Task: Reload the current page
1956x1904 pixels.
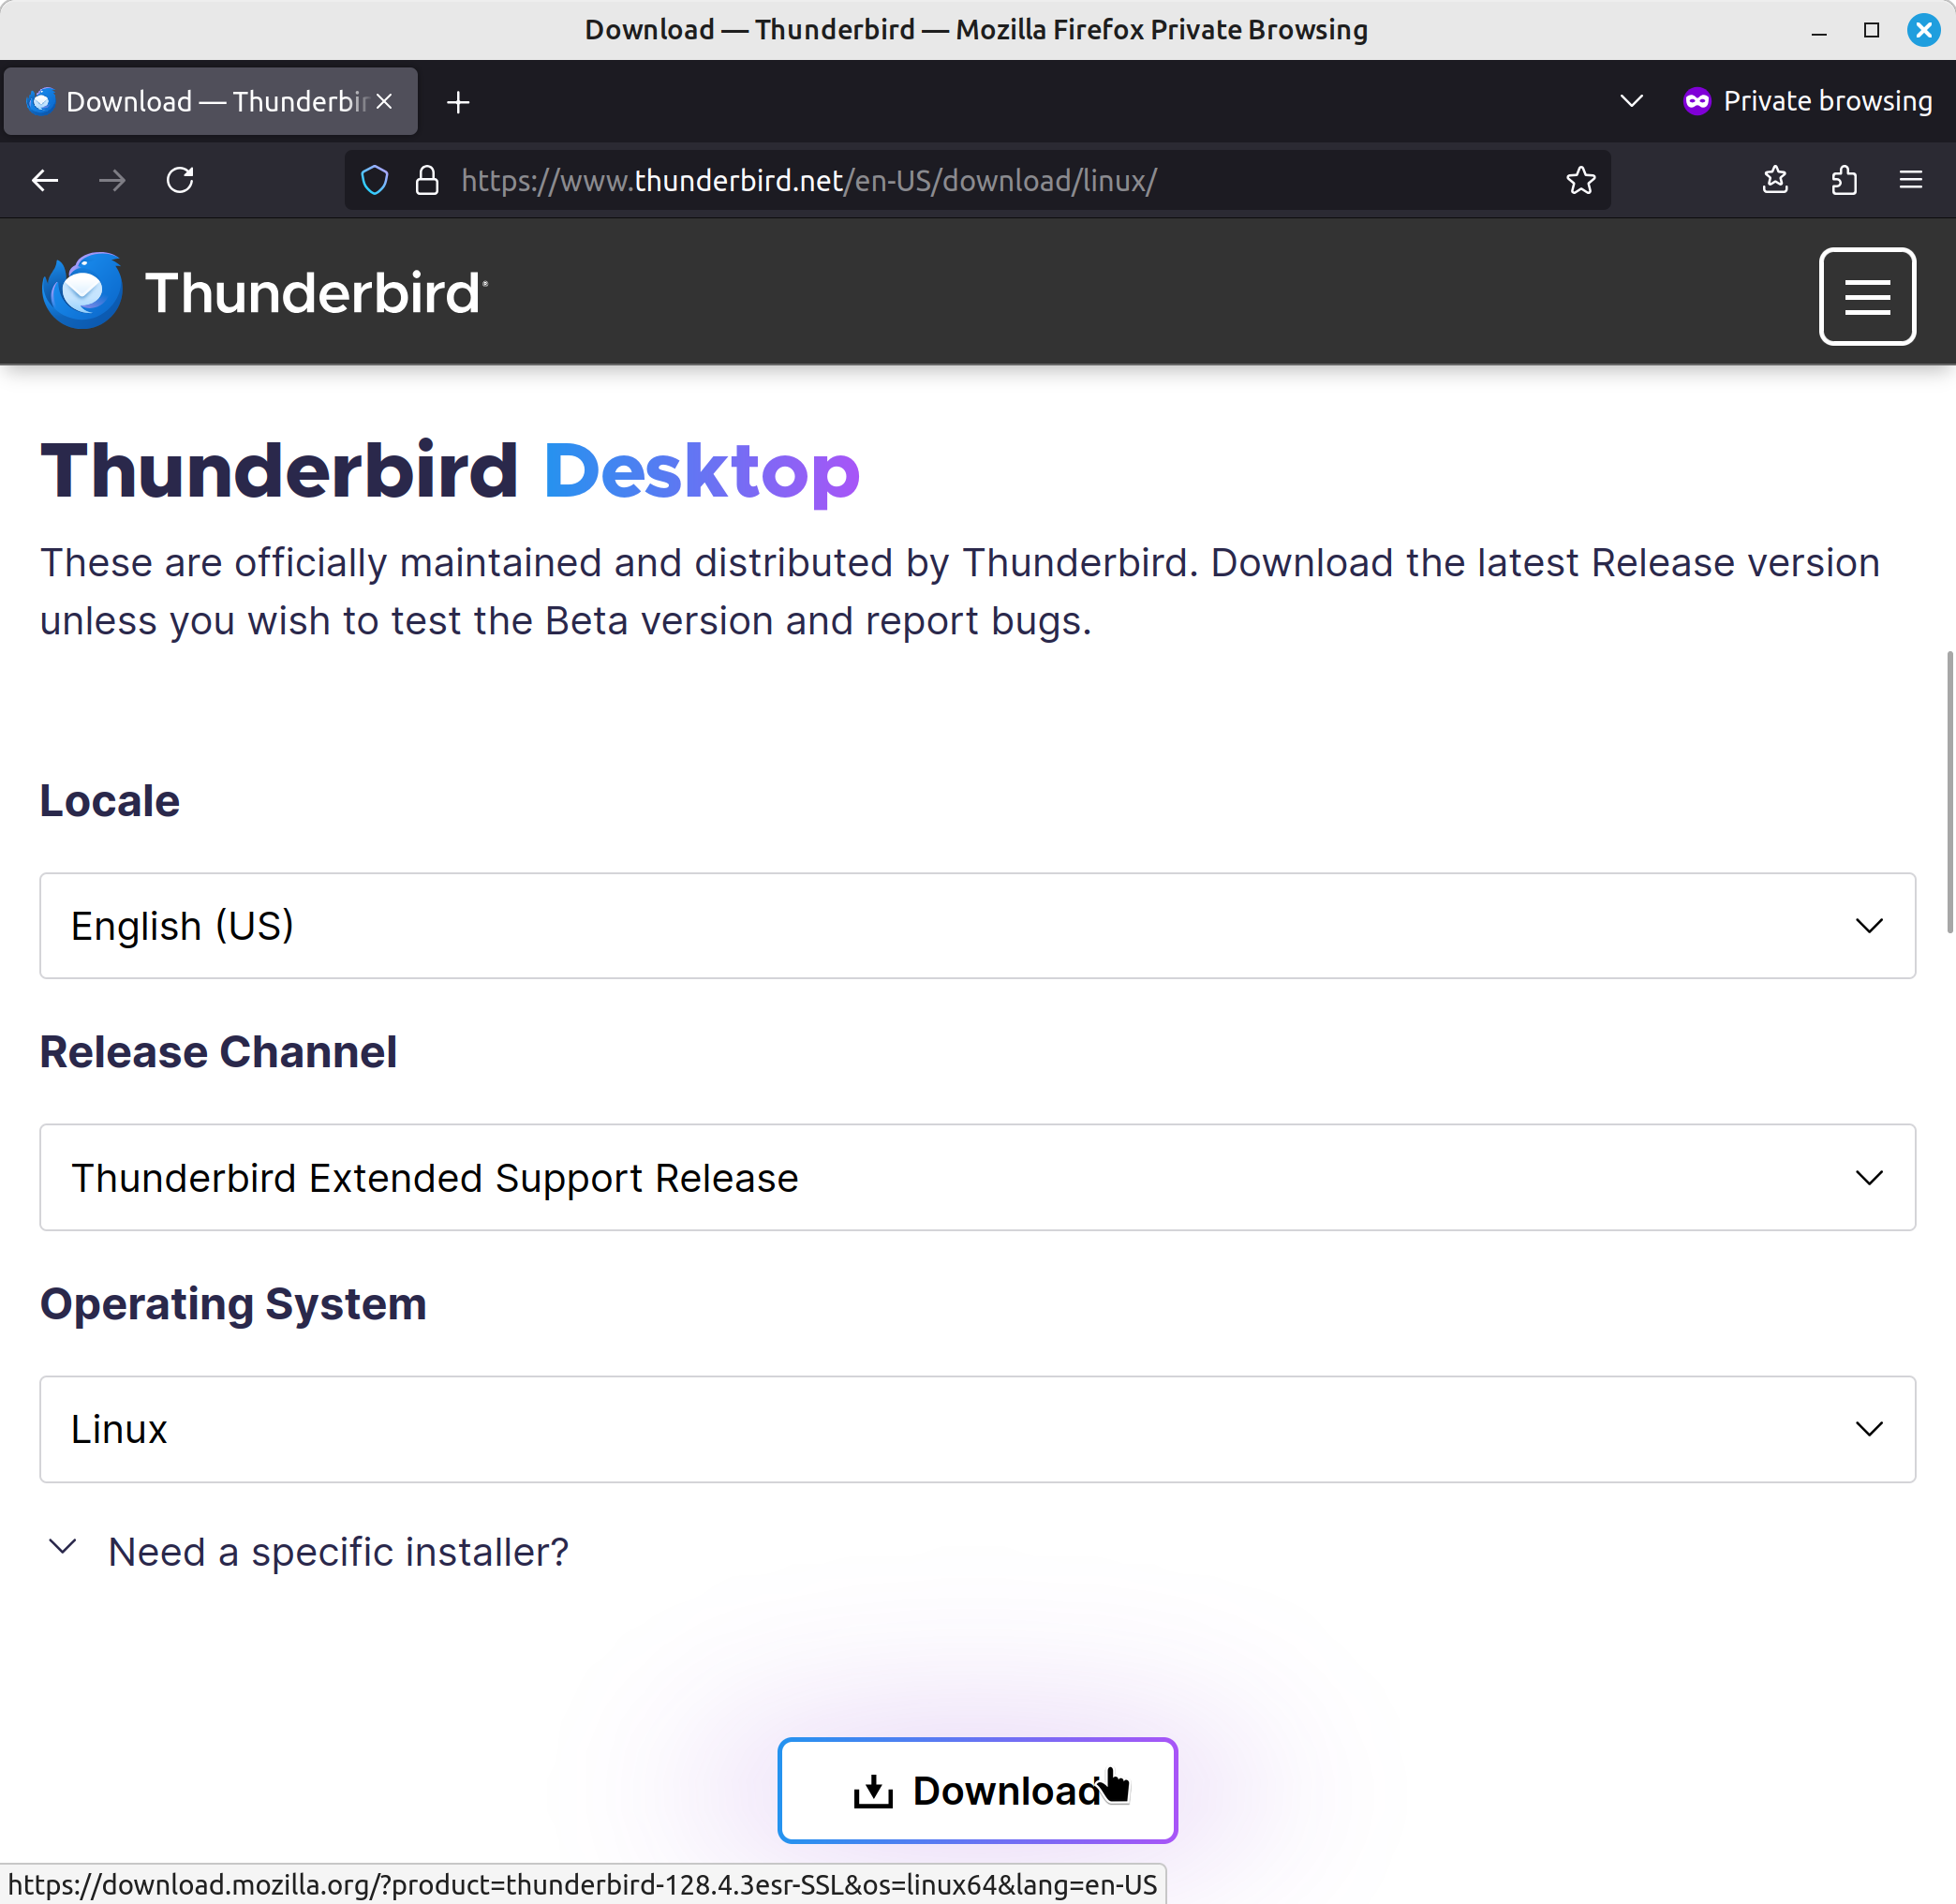Action: click(x=180, y=180)
